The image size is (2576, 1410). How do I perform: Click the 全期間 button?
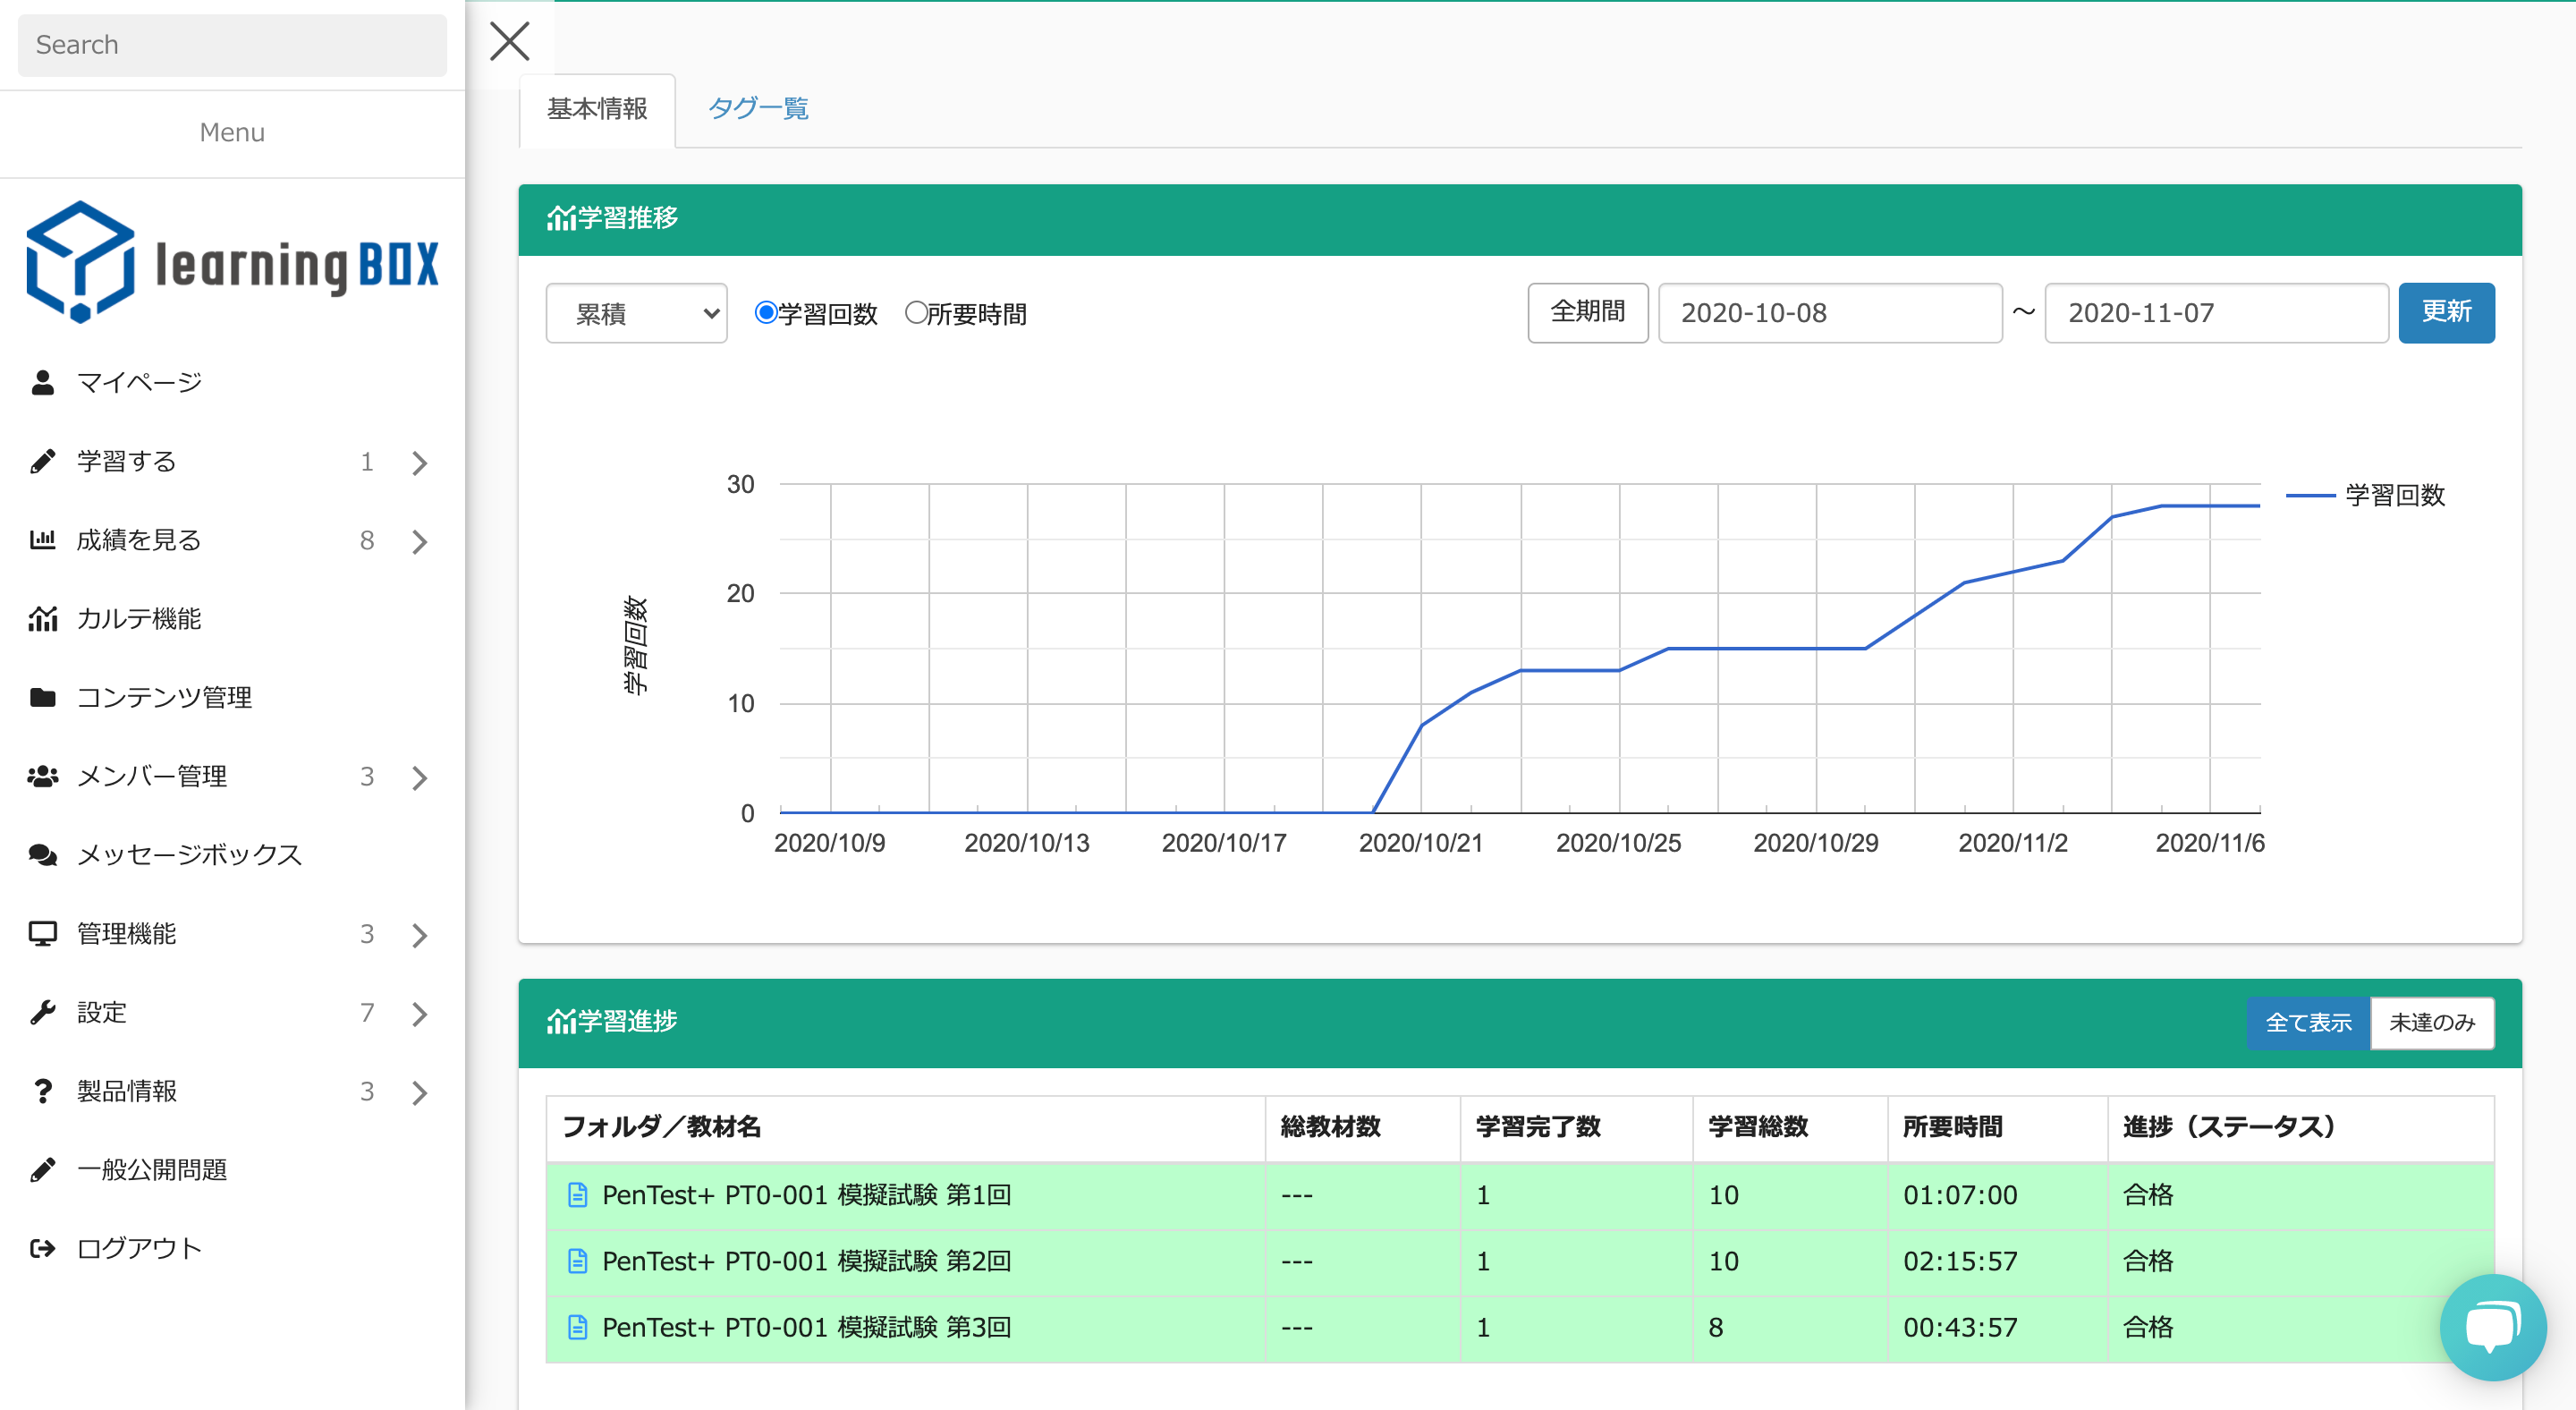tap(1587, 312)
